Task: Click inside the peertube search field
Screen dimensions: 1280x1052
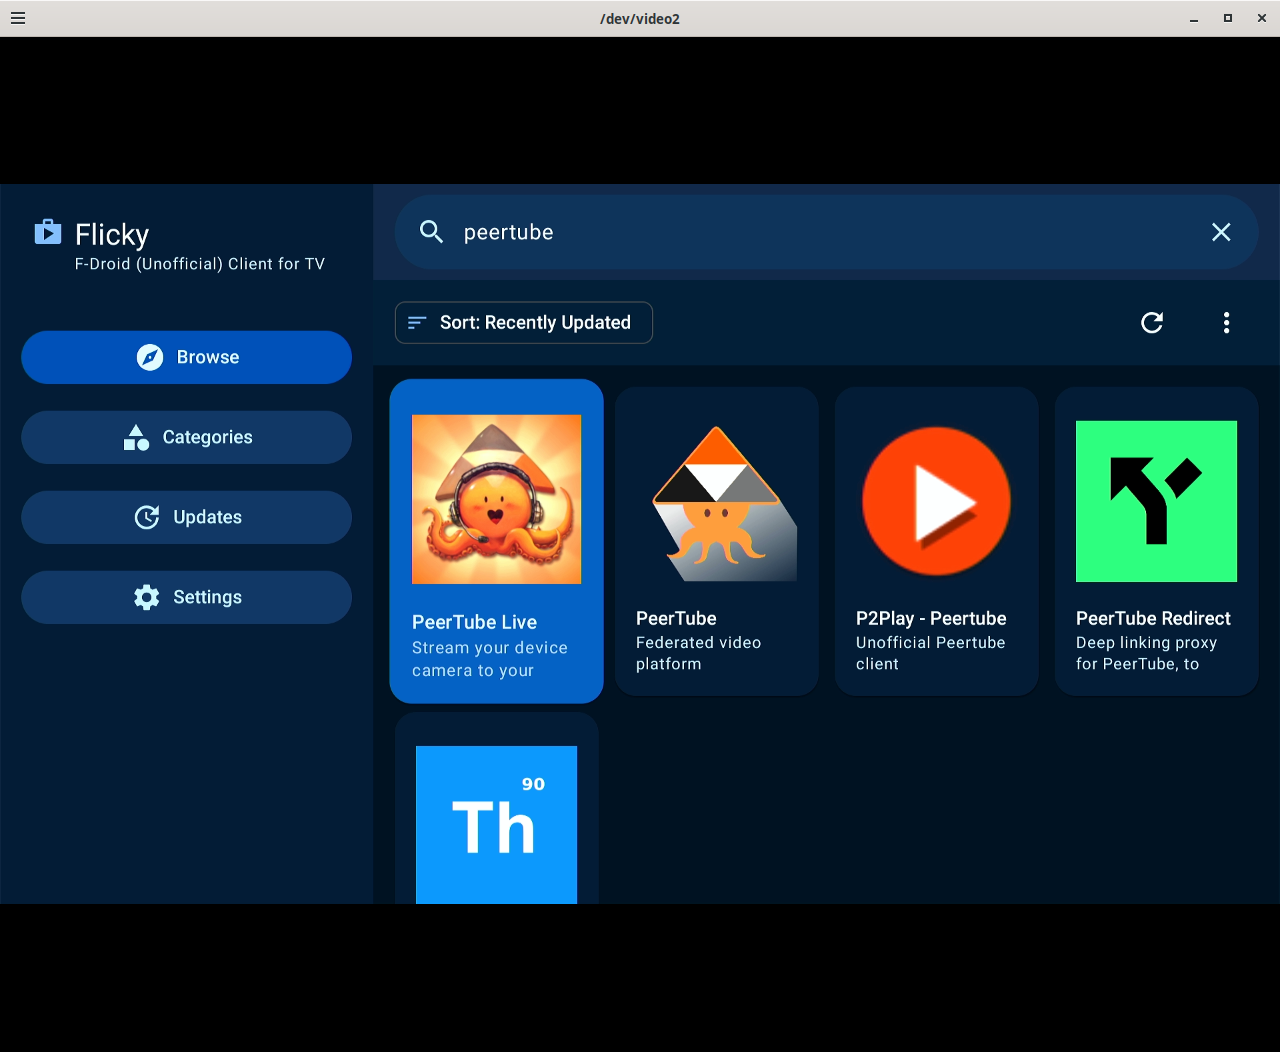Action: pyautogui.click(x=700, y=231)
